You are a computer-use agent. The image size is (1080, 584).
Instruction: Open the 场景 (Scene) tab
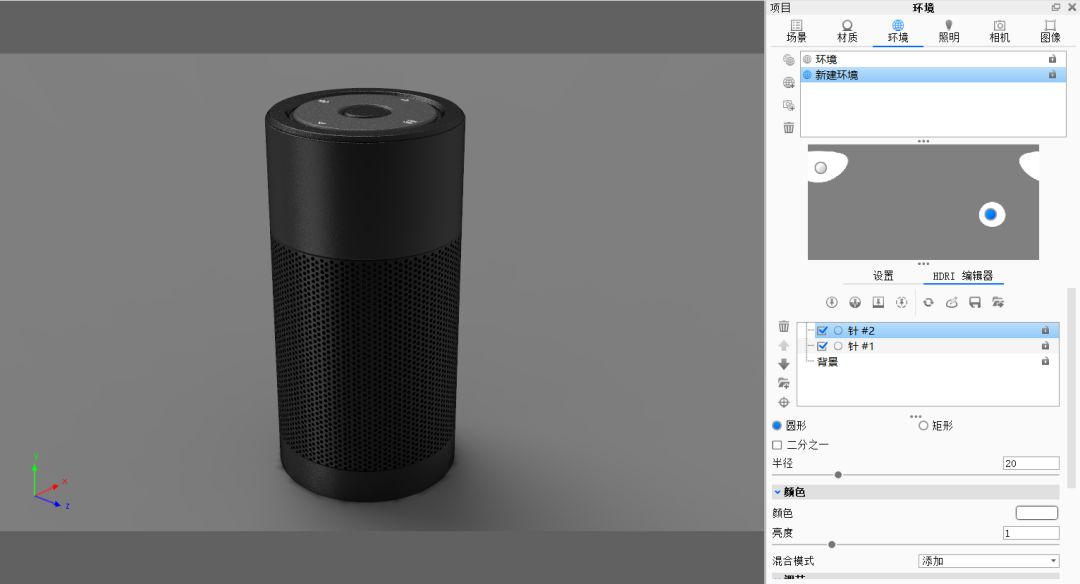point(796,32)
